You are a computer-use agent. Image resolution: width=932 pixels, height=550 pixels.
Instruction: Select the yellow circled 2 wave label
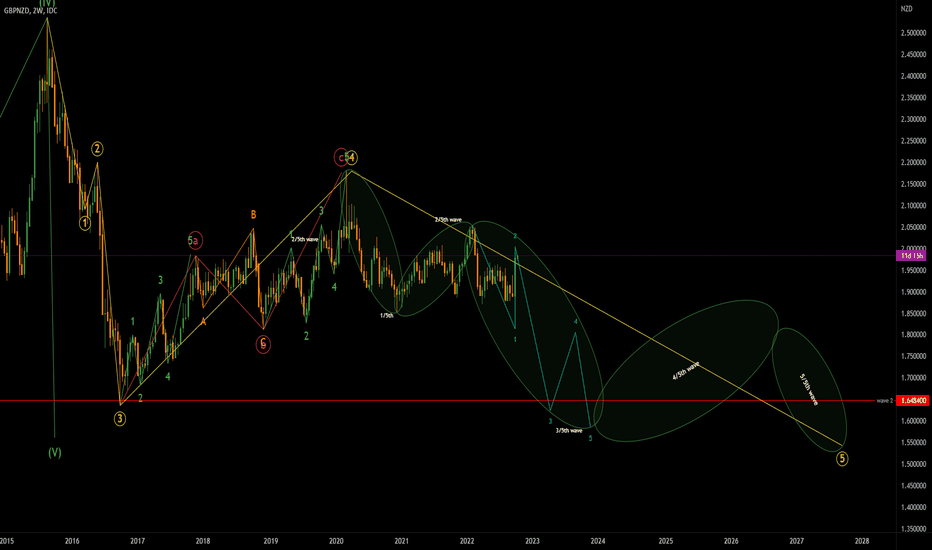[97, 149]
